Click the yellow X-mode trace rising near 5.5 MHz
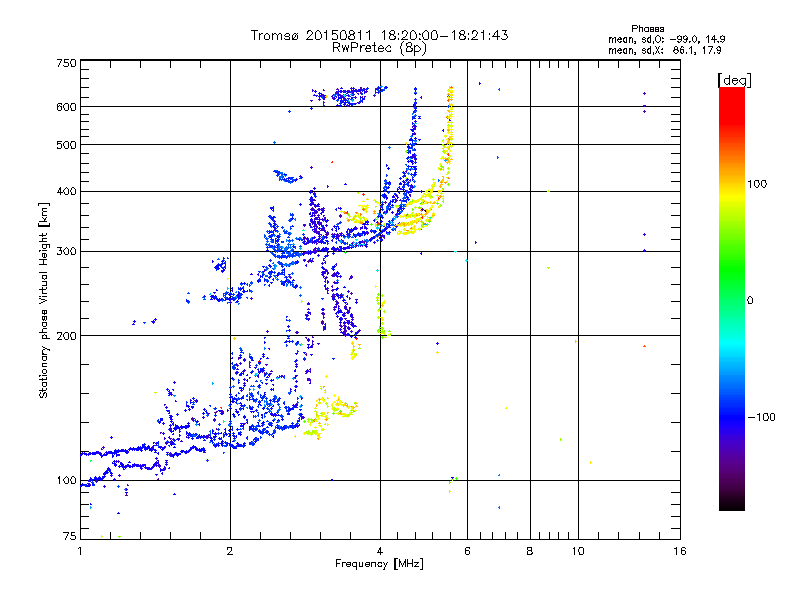 click(448, 133)
